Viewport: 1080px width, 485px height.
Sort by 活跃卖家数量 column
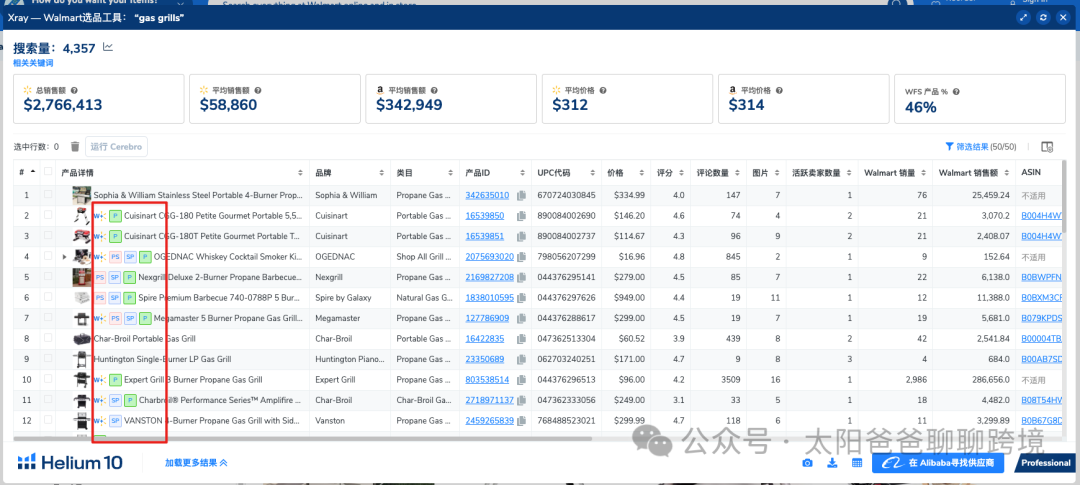pyautogui.click(x=849, y=172)
